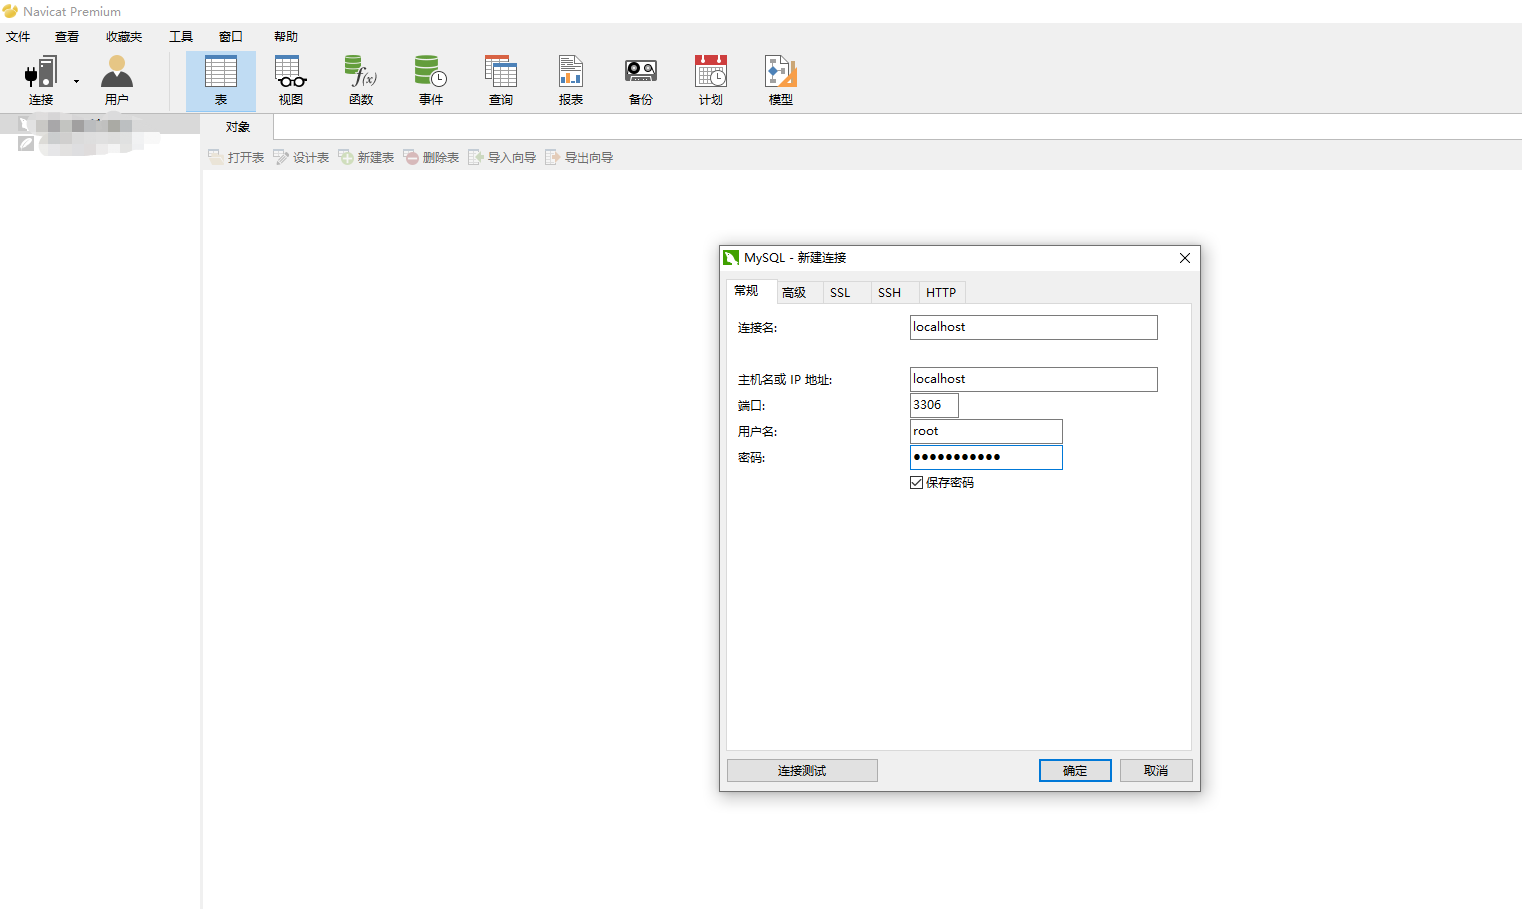The height and width of the screenshot is (909, 1522).
Task: Click the Navicat icon in dialog title
Action: [x=731, y=258]
